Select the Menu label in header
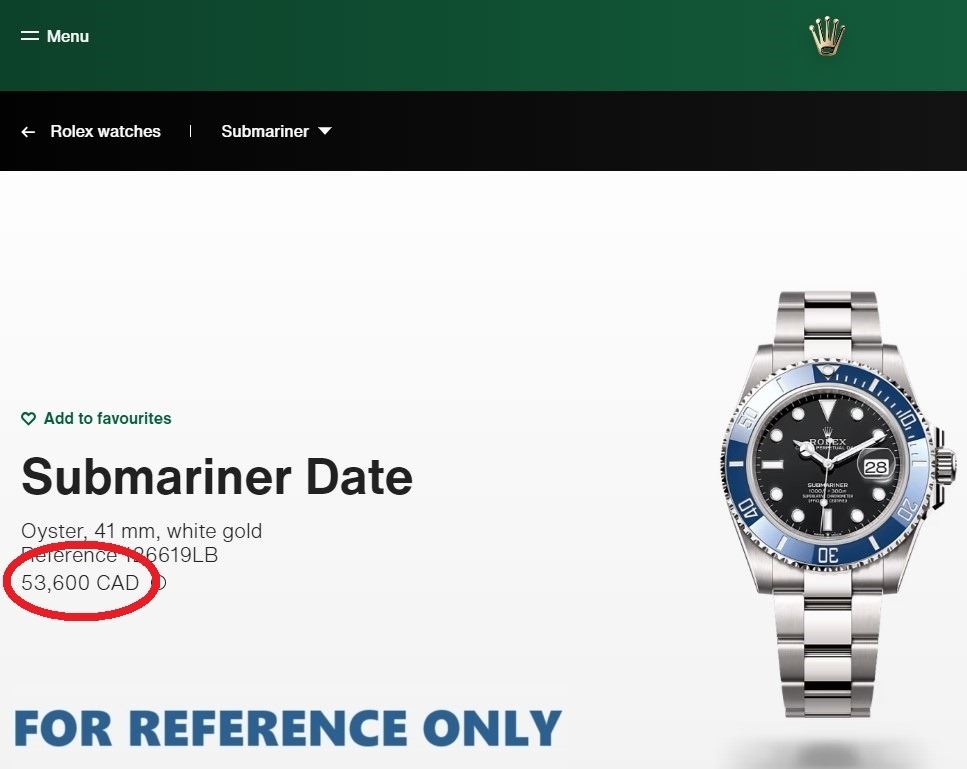Viewport: 967px width, 769px height. point(68,36)
